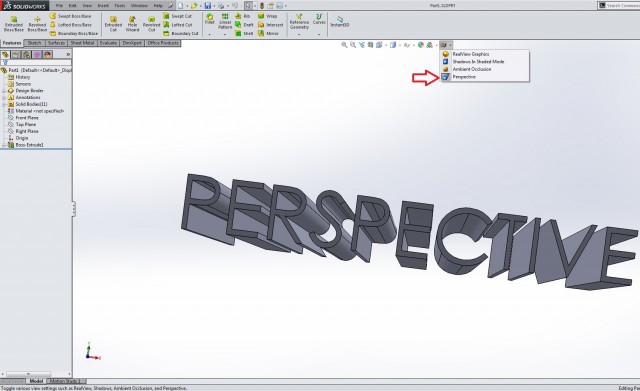Viewport: 640px width, 391px height.
Task: Click the New document icon
Action: pos(180,6)
